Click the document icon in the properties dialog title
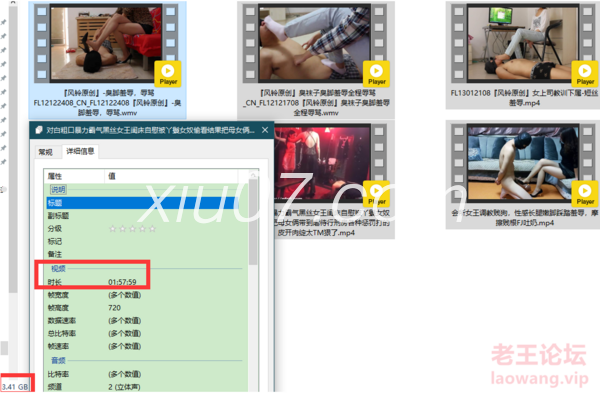This screenshot has width=600, height=393. [x=39, y=130]
